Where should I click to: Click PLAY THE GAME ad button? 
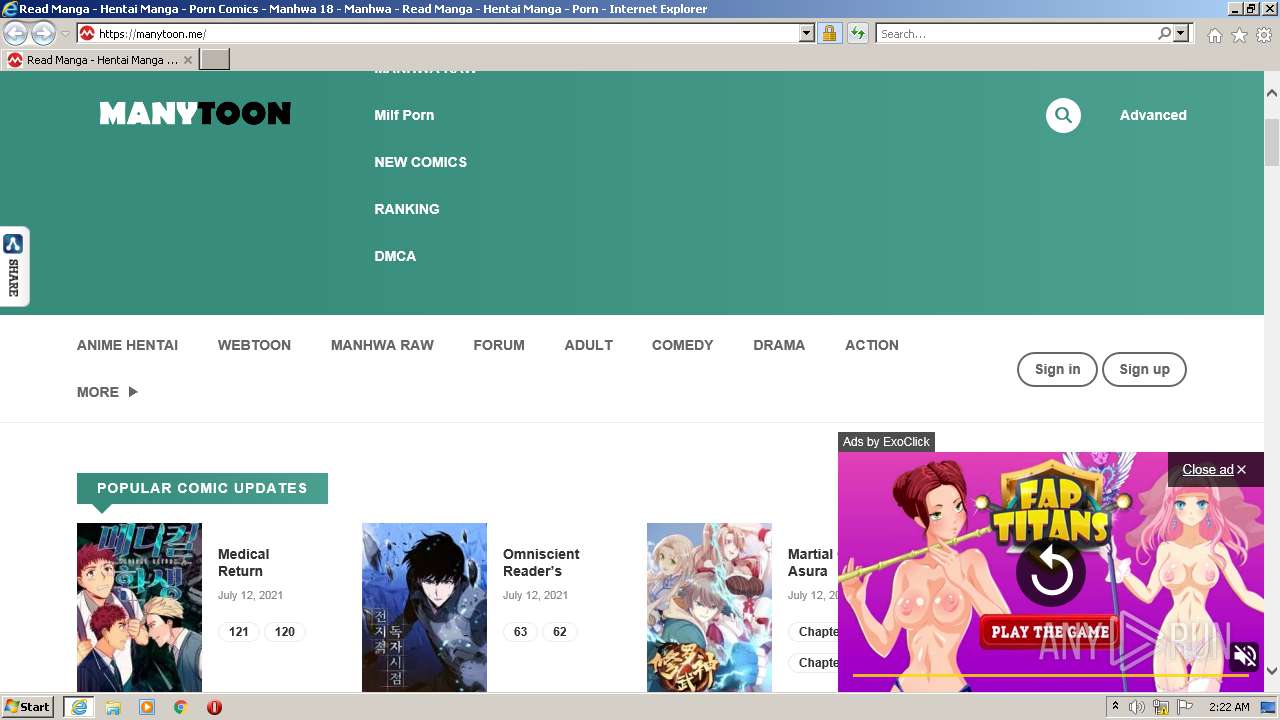[x=1050, y=632]
